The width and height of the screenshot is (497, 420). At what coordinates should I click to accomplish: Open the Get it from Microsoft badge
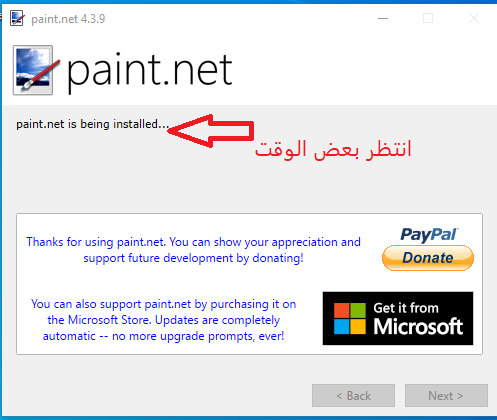coord(398,318)
